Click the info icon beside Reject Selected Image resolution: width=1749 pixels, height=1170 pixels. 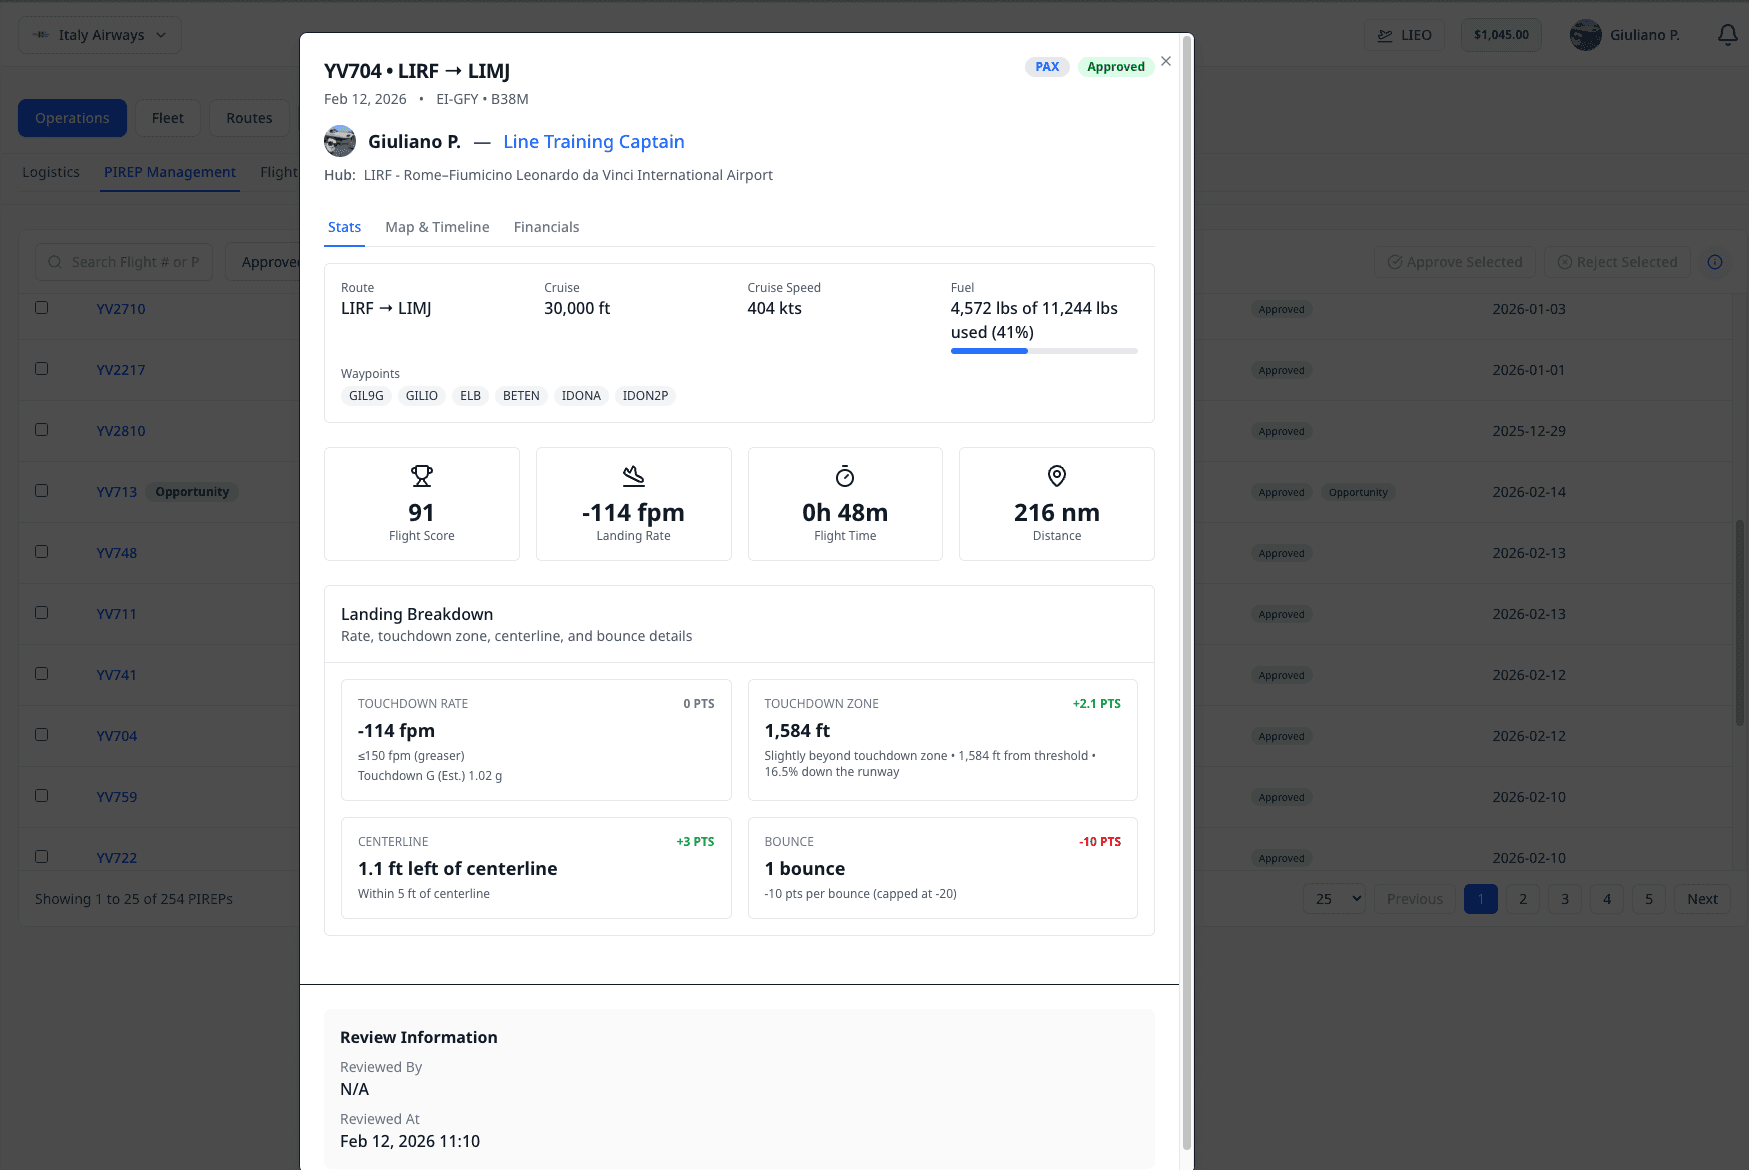pyautogui.click(x=1715, y=262)
